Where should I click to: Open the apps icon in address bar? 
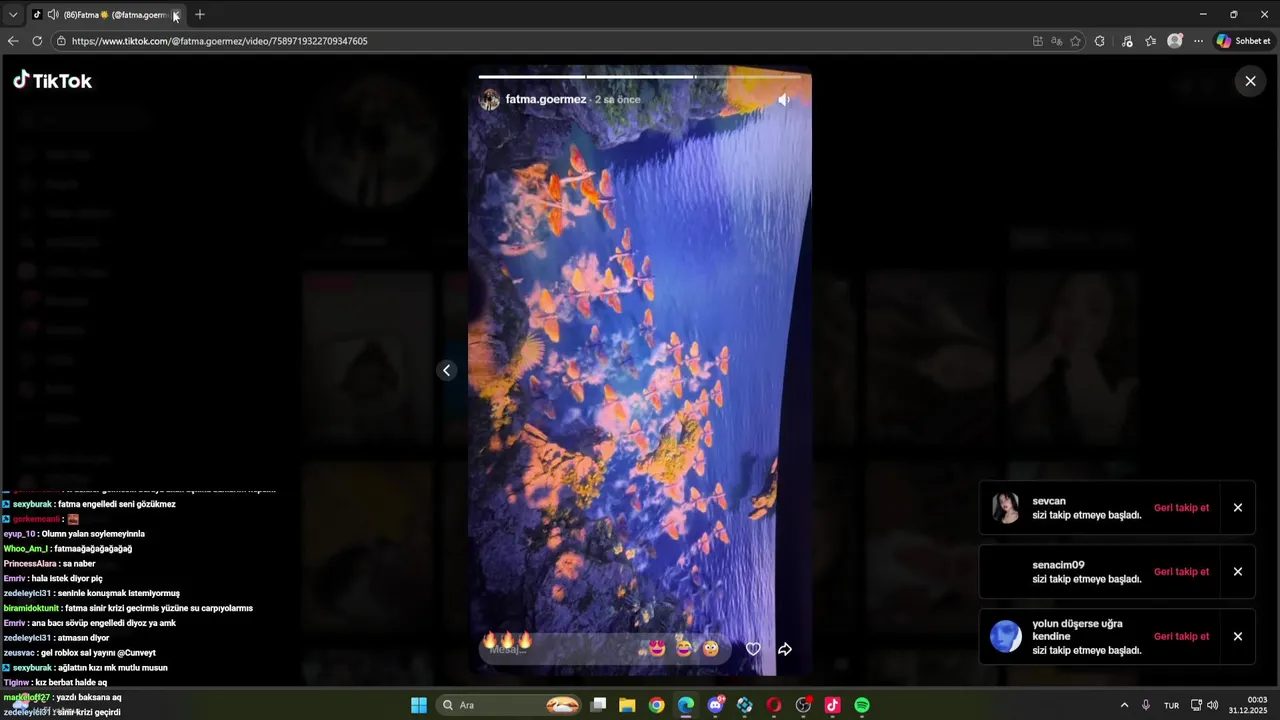(x=1038, y=41)
